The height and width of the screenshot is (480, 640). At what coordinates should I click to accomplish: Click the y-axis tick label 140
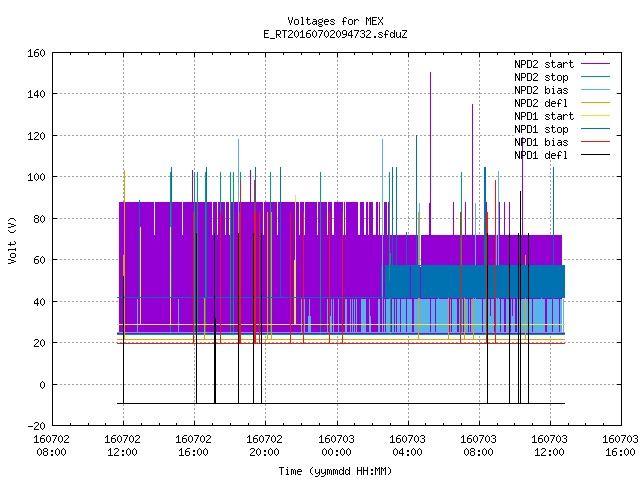click(36, 94)
